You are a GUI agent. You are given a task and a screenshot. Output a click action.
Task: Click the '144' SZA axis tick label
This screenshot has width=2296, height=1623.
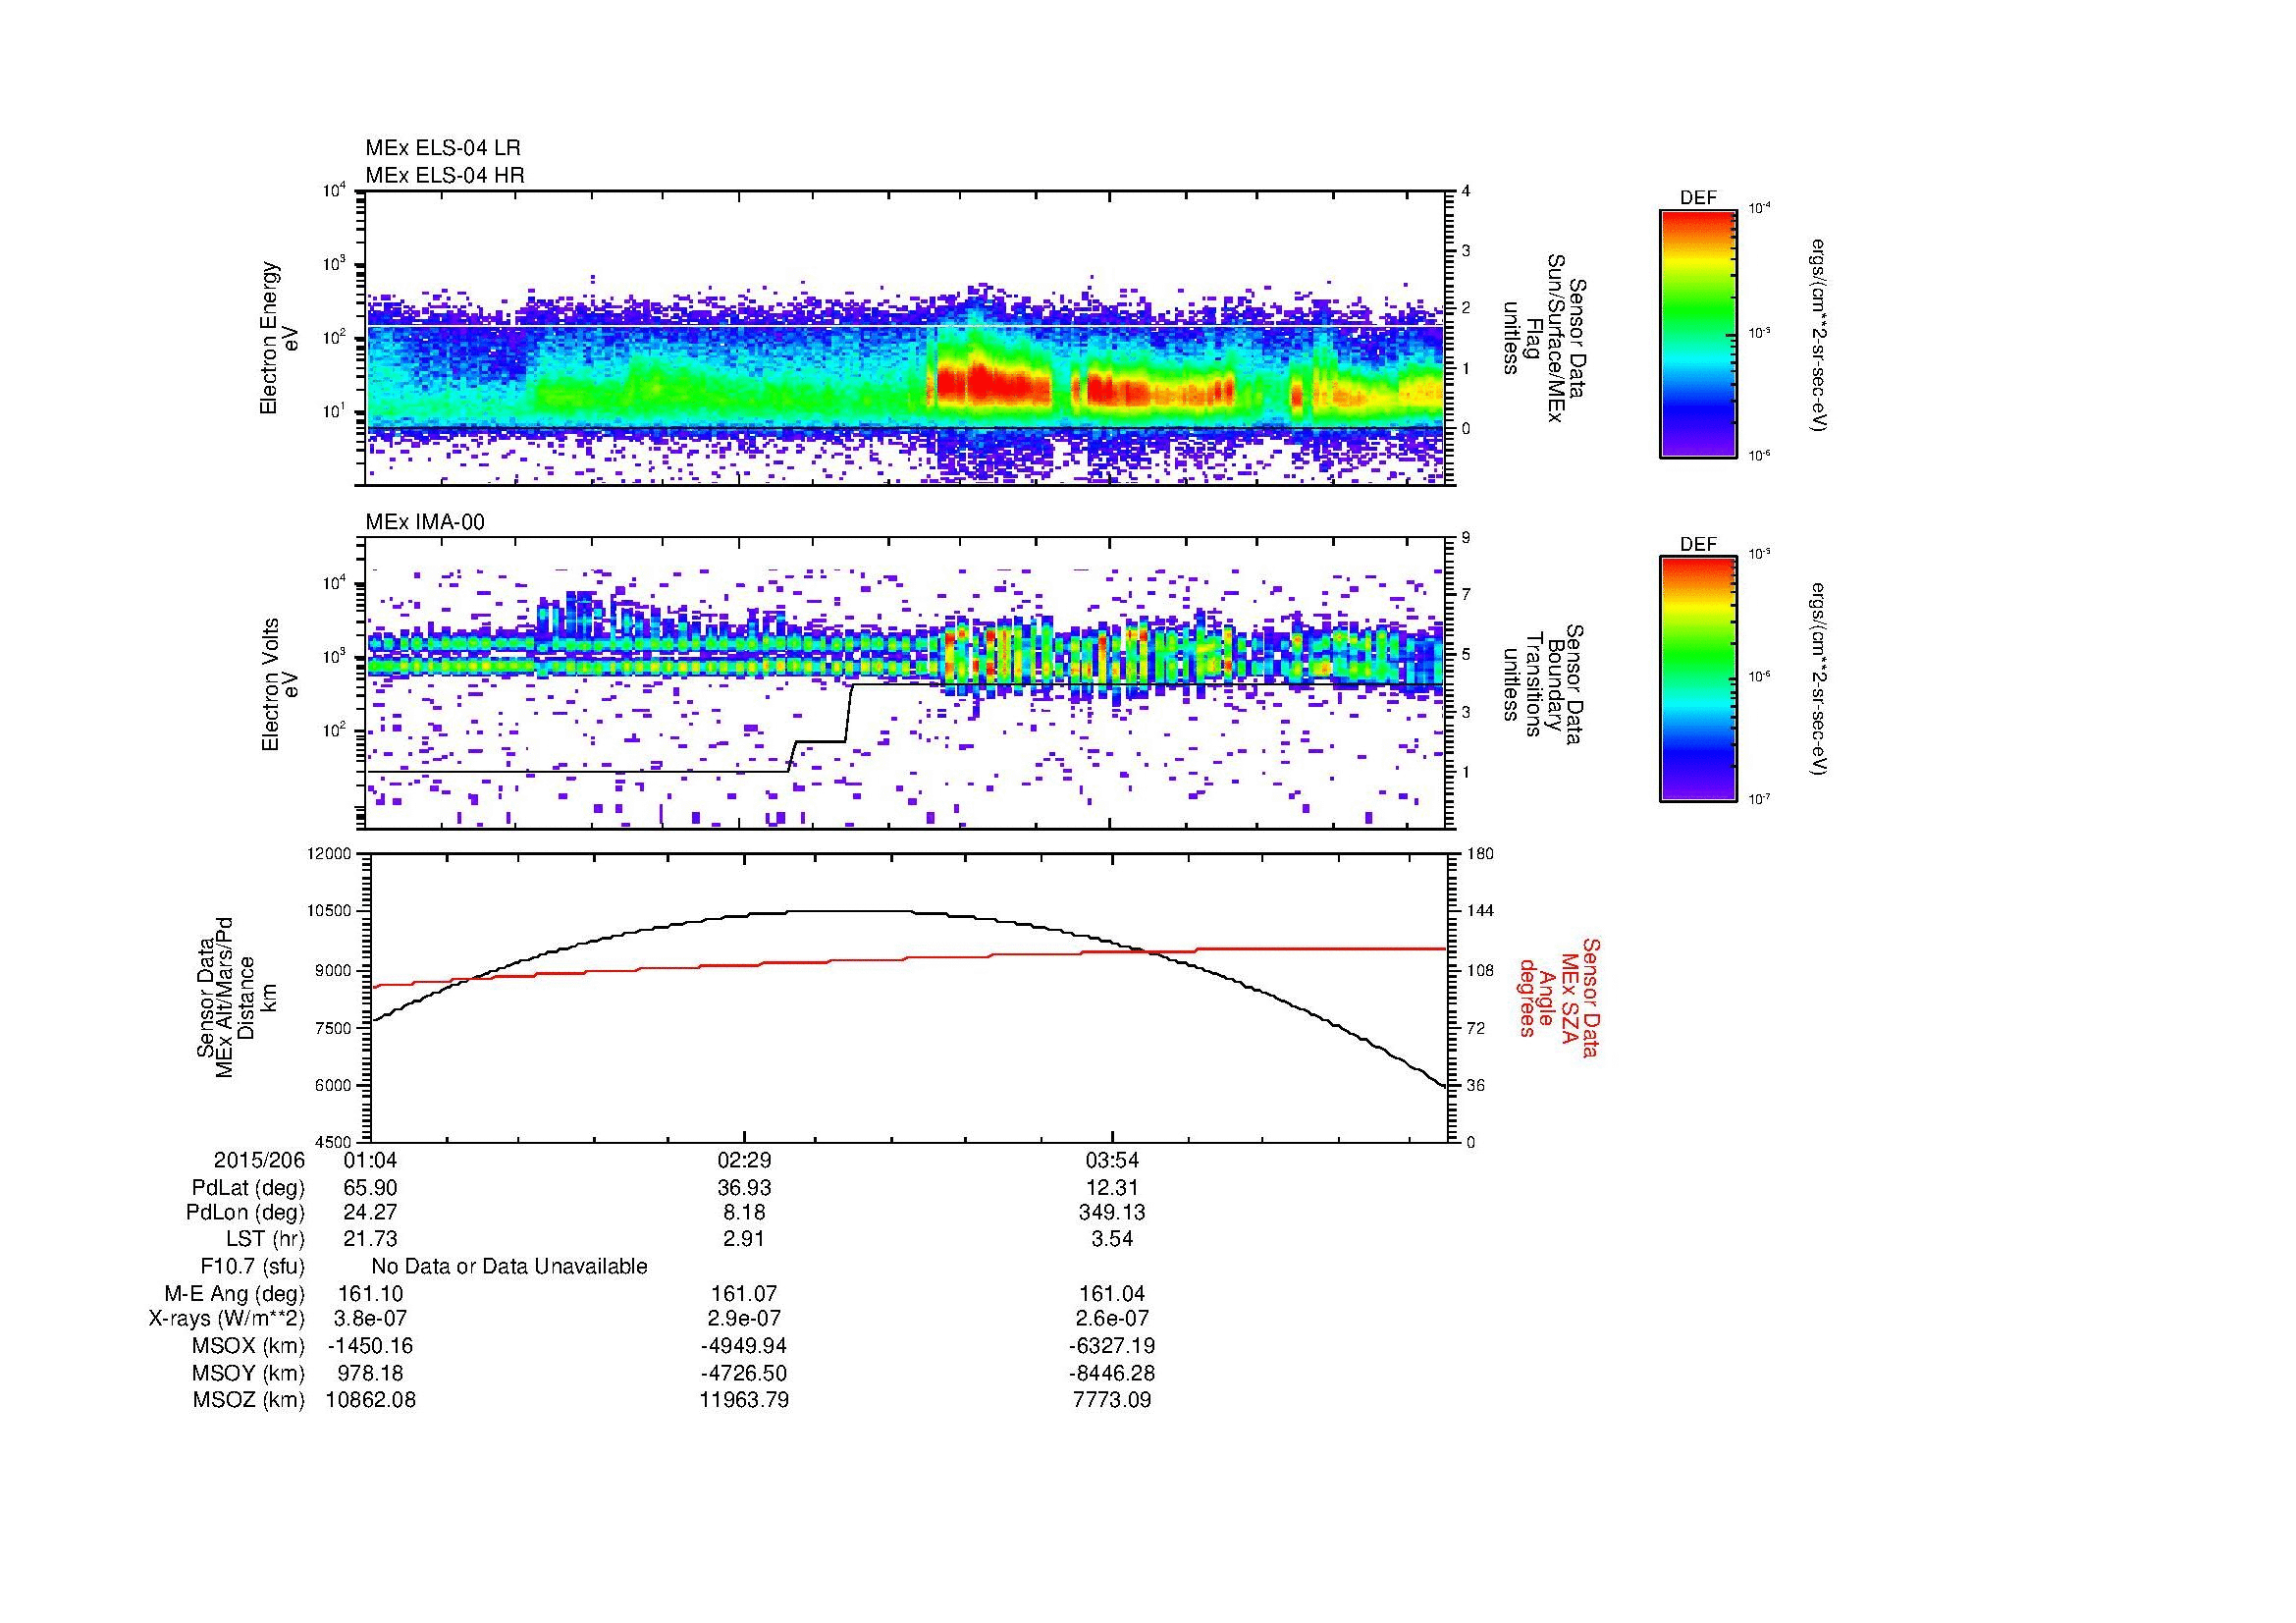coord(1479,911)
